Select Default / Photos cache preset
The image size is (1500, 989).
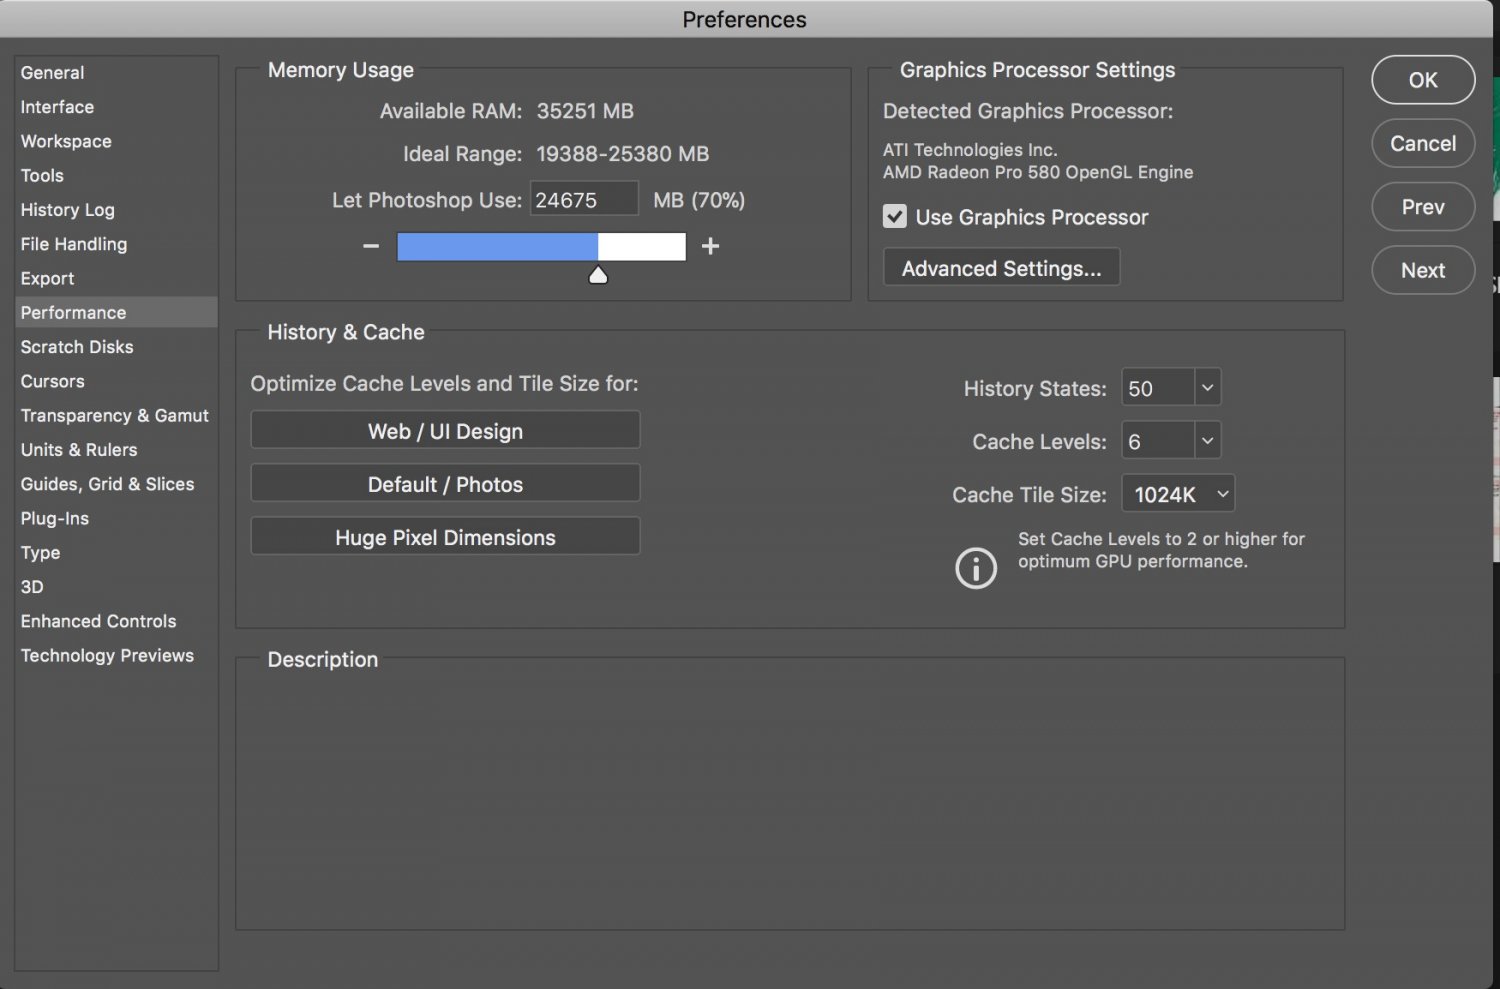pos(445,484)
